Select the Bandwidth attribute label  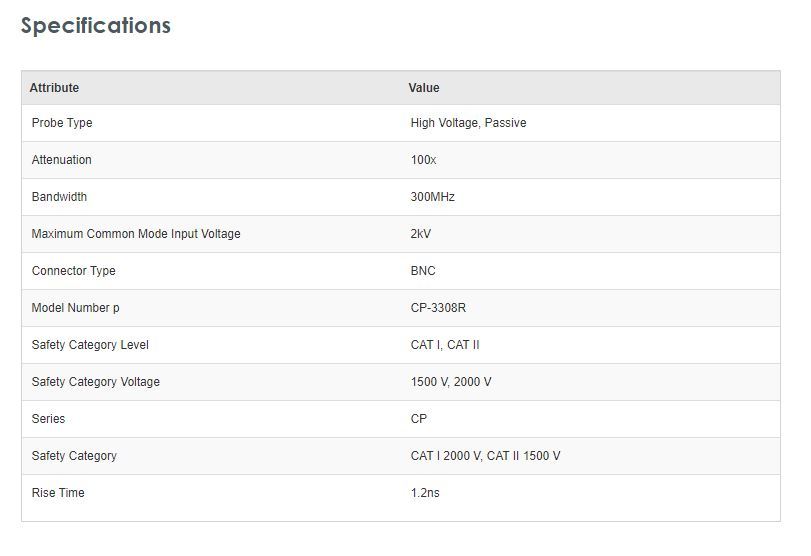(59, 197)
